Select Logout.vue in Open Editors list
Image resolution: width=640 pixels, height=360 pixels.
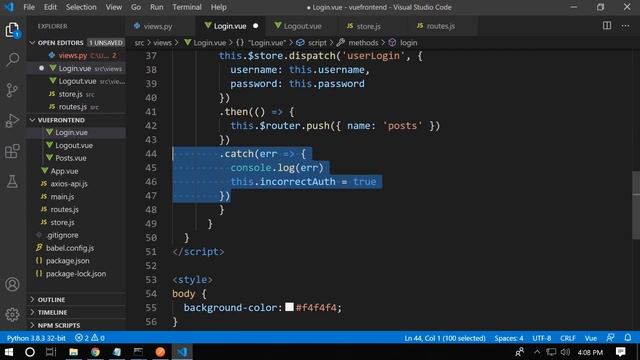(x=77, y=81)
